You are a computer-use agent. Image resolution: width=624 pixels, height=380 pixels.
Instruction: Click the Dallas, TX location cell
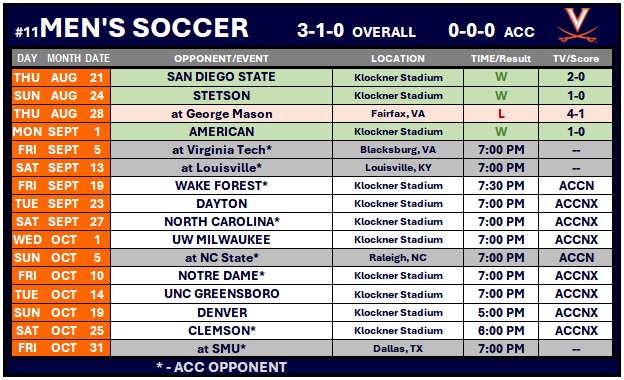398,349
